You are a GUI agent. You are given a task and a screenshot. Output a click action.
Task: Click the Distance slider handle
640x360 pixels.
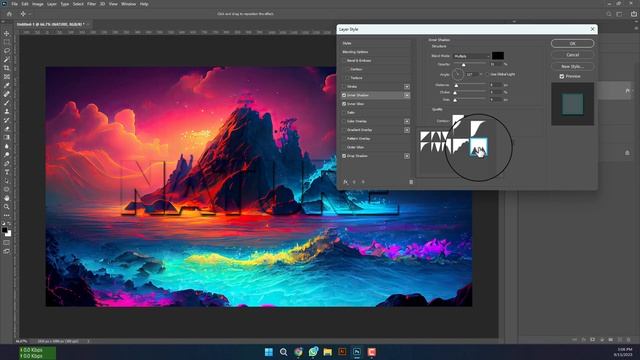click(x=456, y=85)
